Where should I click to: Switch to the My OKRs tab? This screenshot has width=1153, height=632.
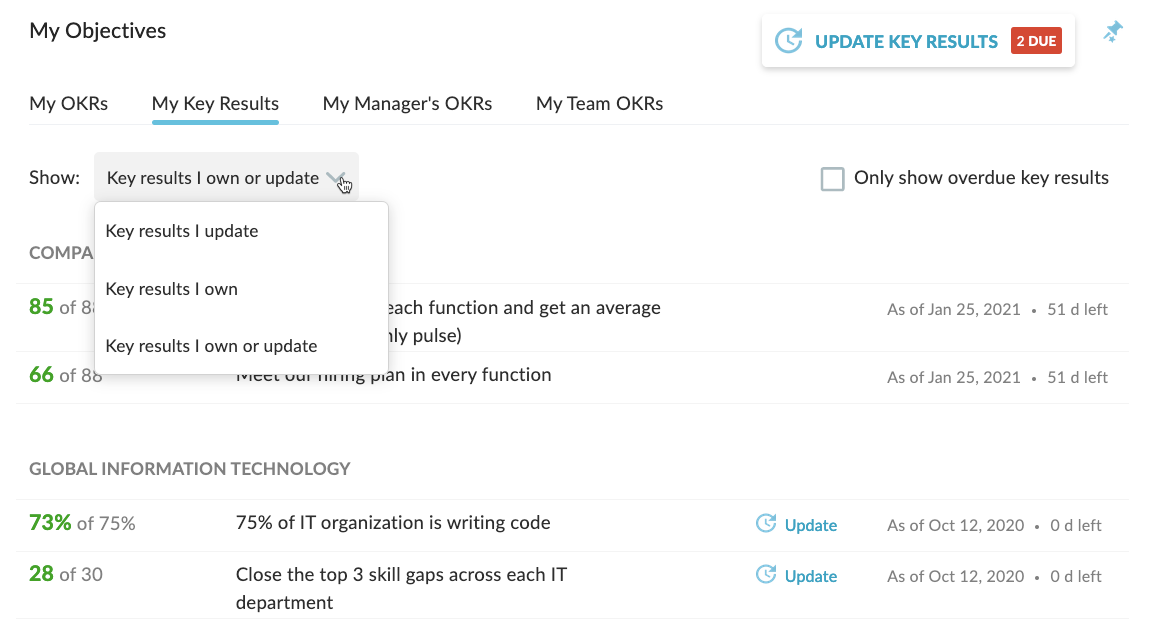tap(68, 104)
